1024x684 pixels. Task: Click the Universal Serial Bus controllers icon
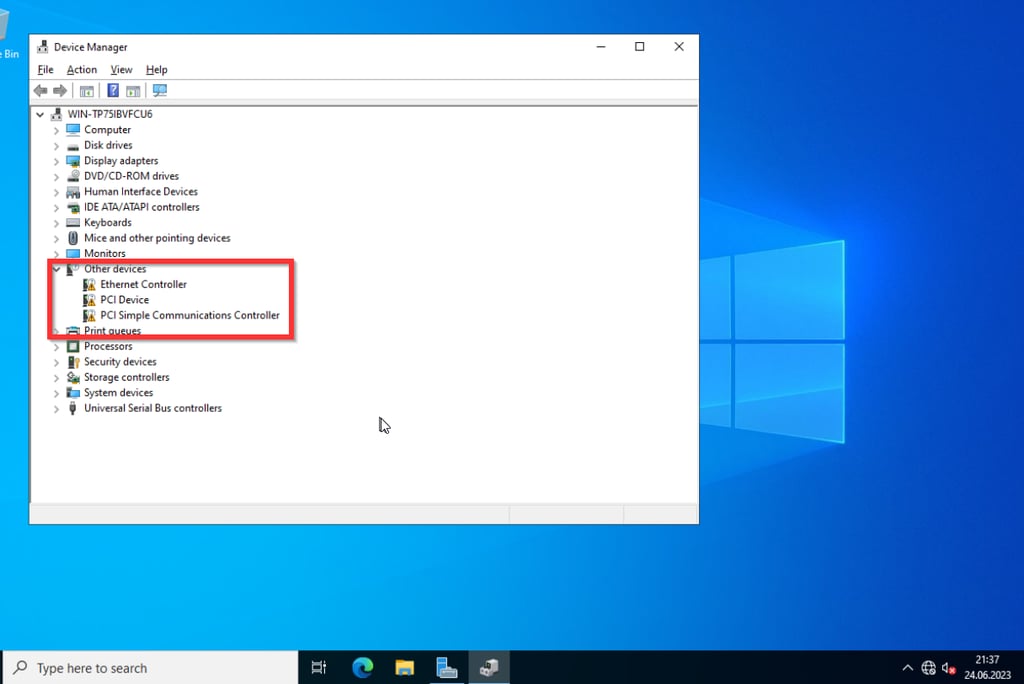pyautogui.click(x=73, y=408)
